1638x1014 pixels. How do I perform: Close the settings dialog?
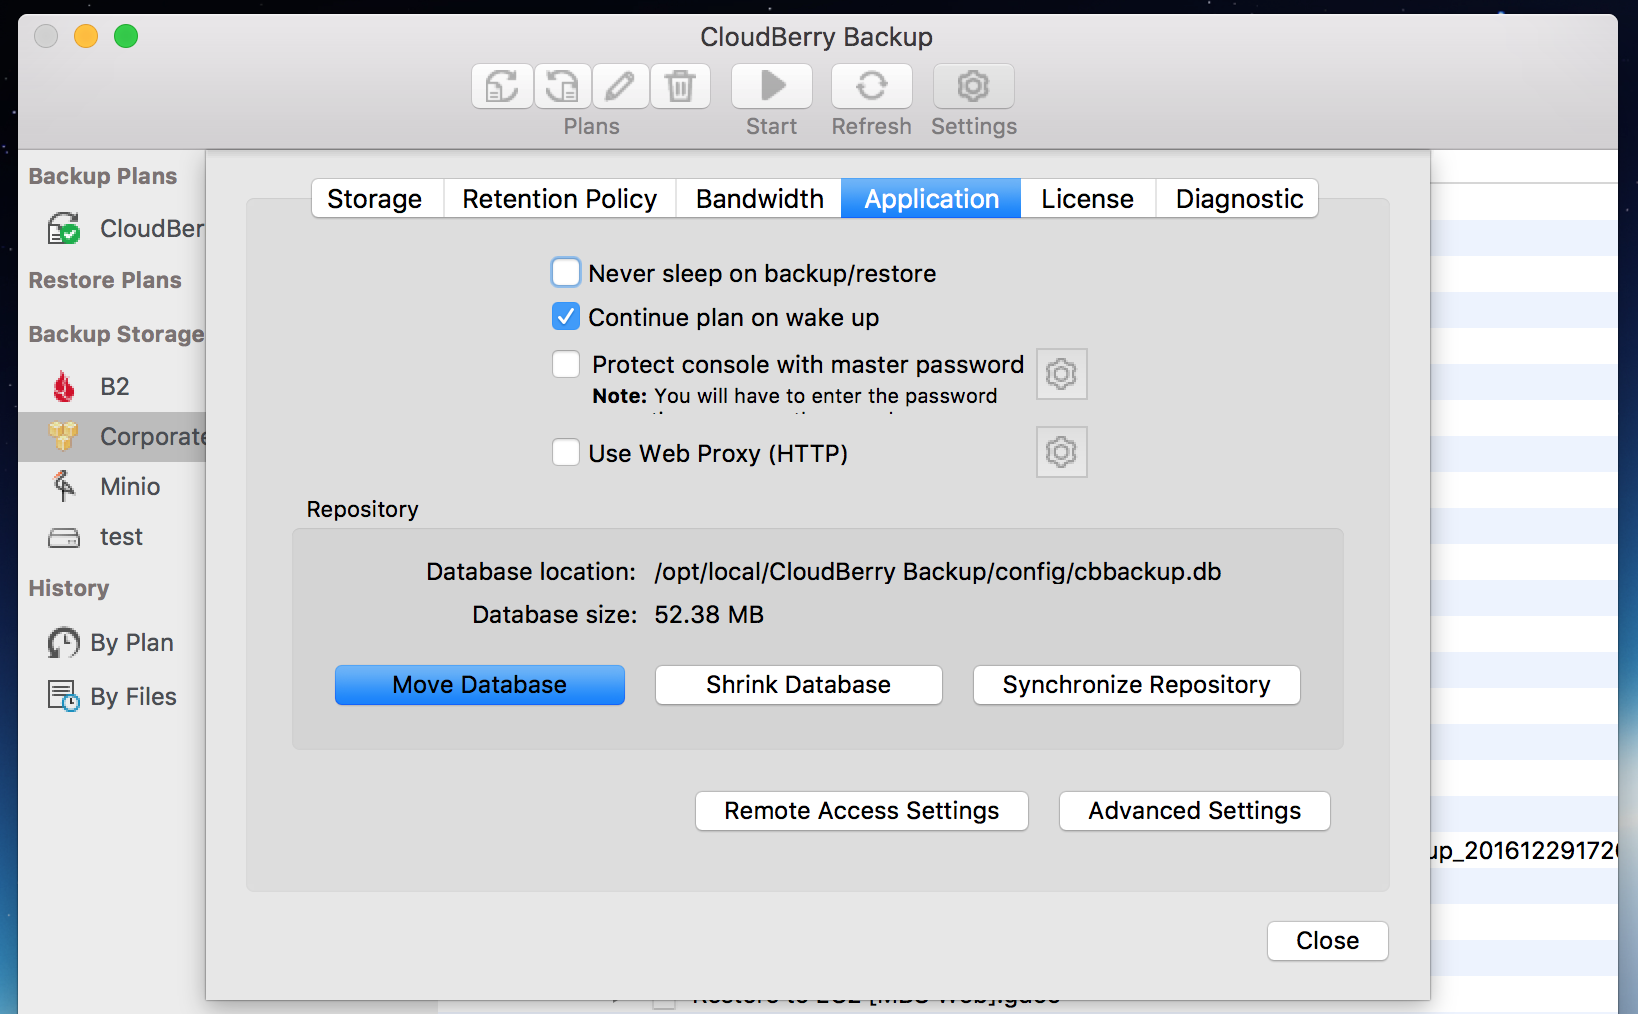tap(1328, 941)
